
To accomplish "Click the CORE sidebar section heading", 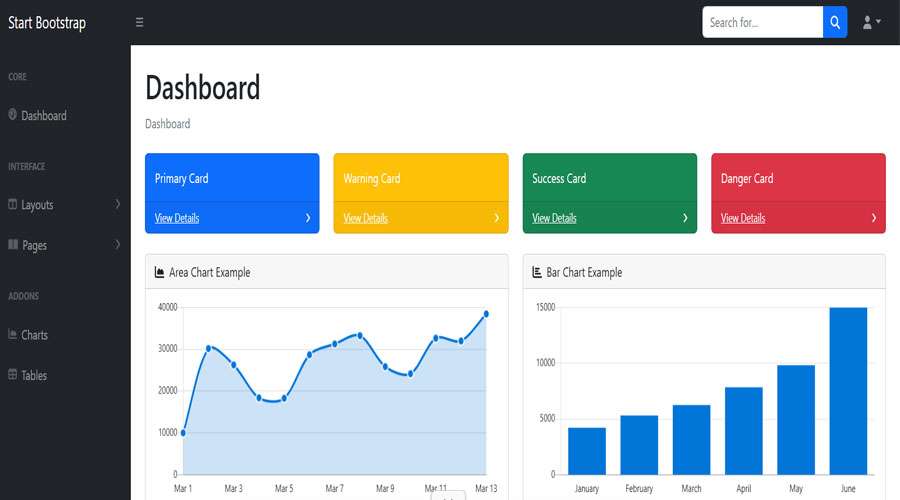I will (x=17, y=76).
